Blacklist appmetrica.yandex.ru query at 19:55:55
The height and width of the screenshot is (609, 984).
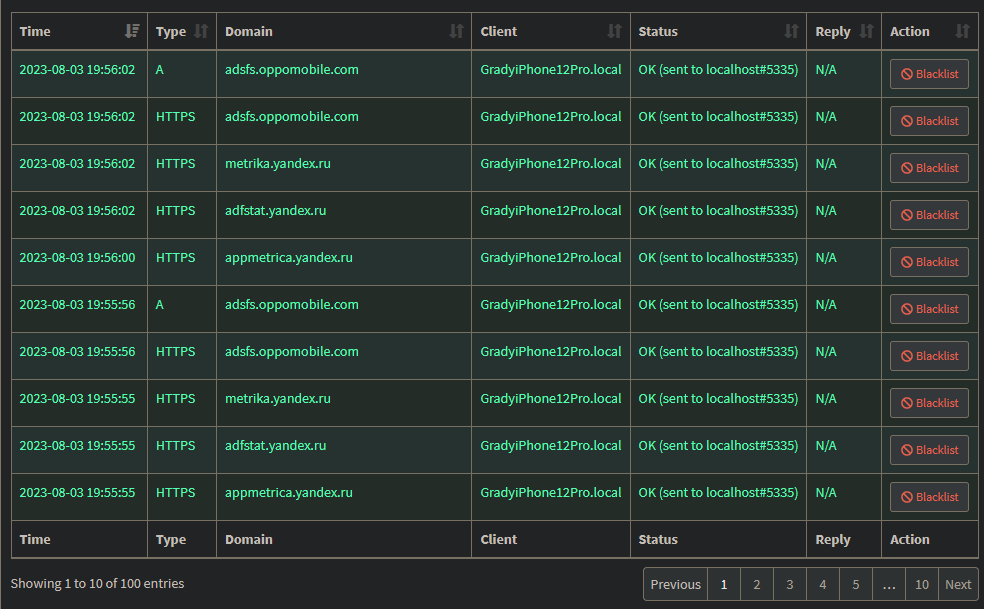[x=929, y=497]
